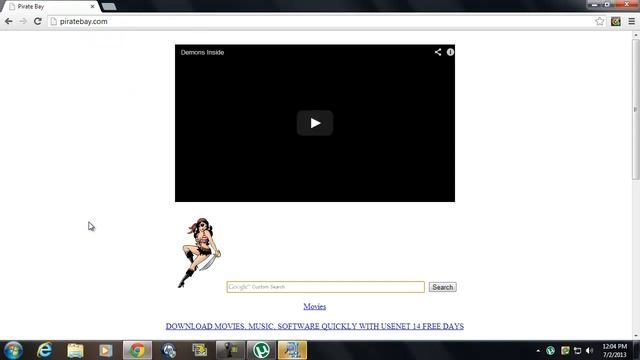The width and height of the screenshot is (640, 360).
Task: Open a new tab button
Action: [x=109, y=7]
